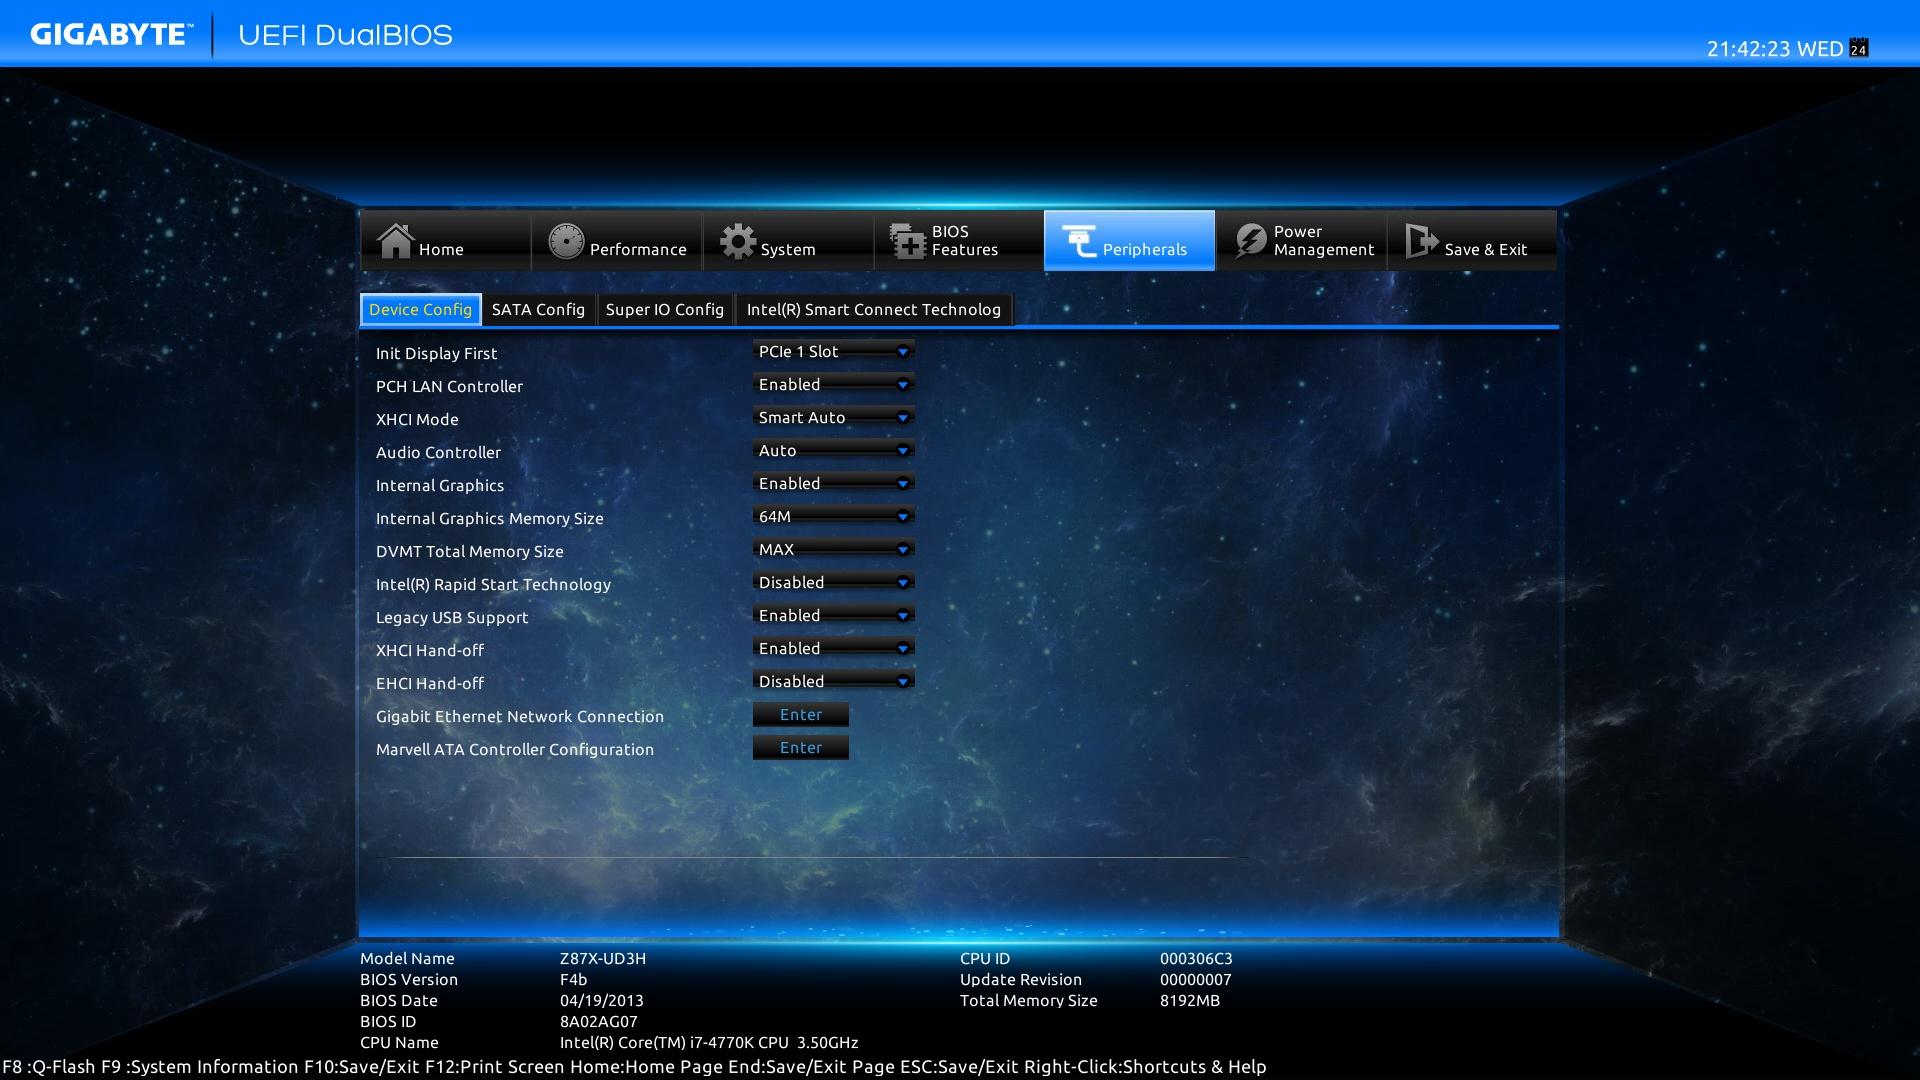Select the XHCI Mode label
Screen dimensions: 1920x1080
pos(417,419)
